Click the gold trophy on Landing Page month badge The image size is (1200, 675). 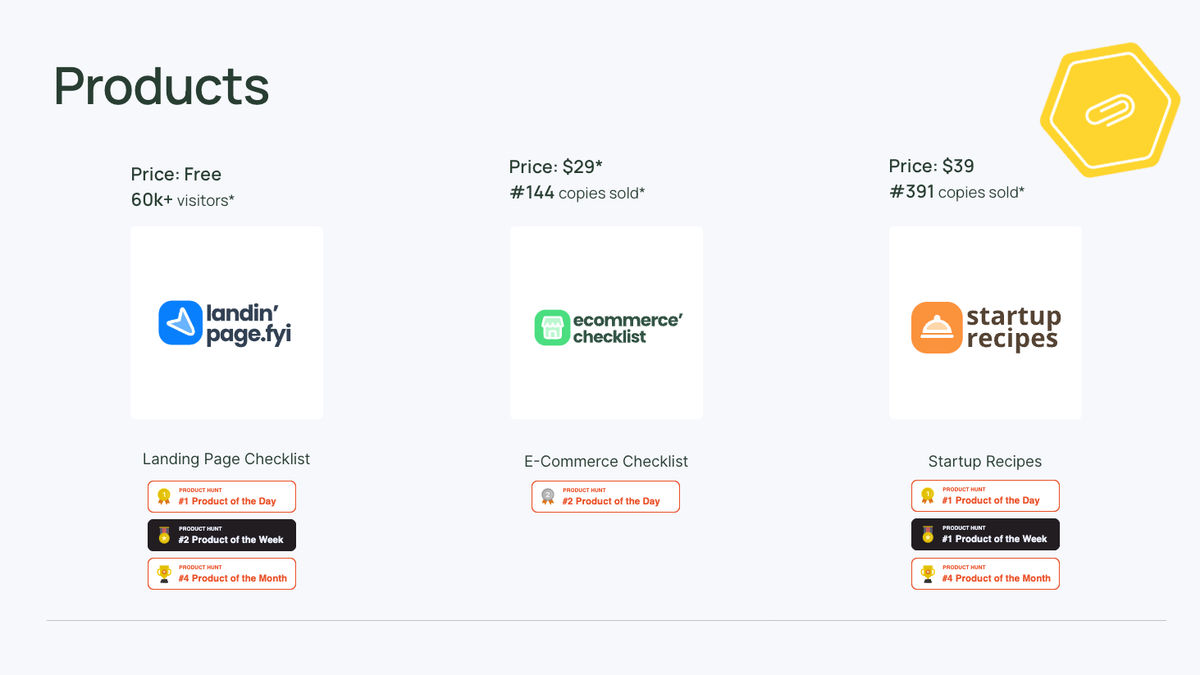point(164,573)
